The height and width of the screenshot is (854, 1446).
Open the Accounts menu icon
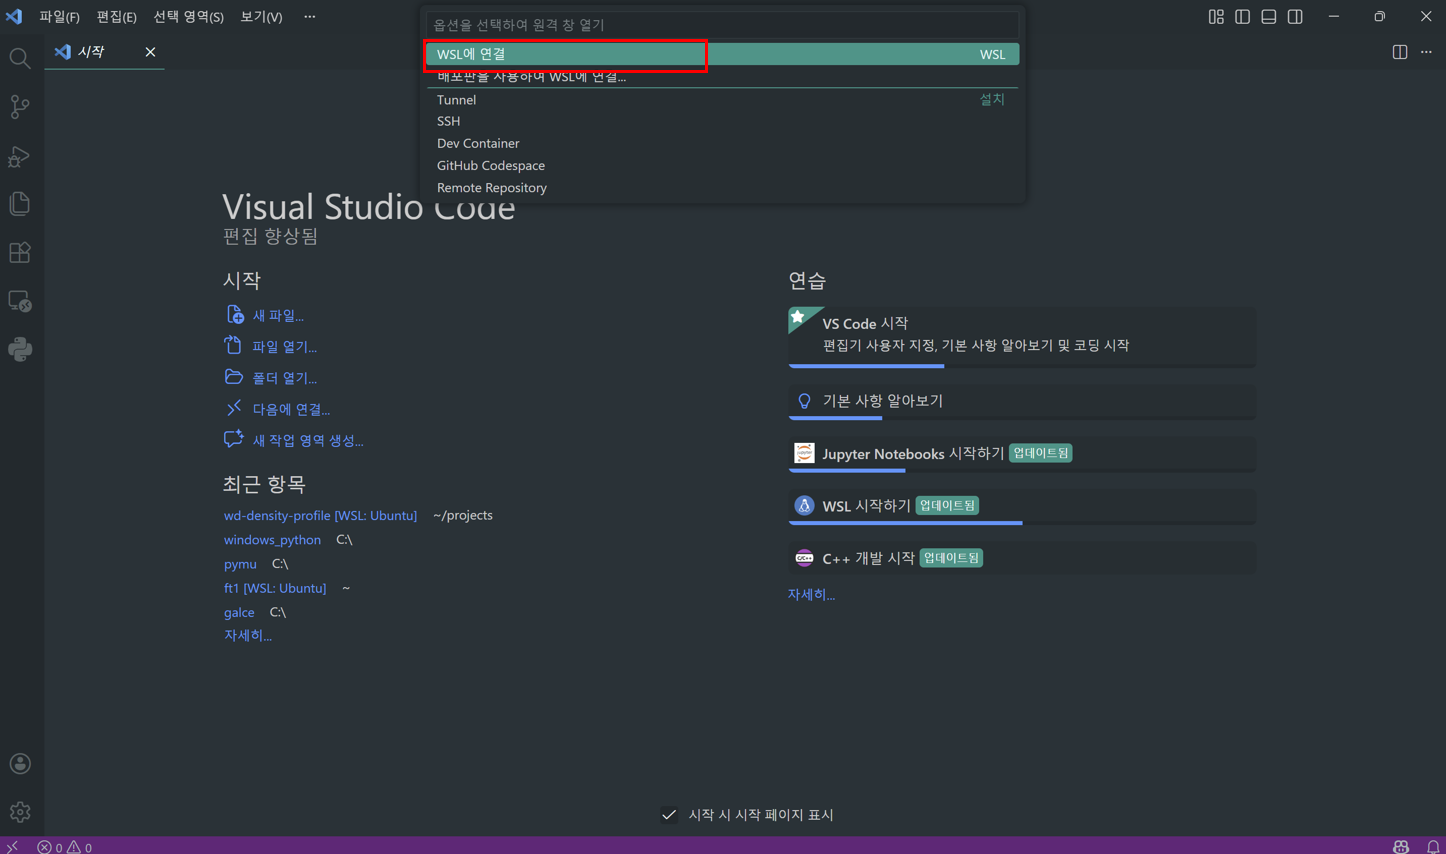[20, 764]
